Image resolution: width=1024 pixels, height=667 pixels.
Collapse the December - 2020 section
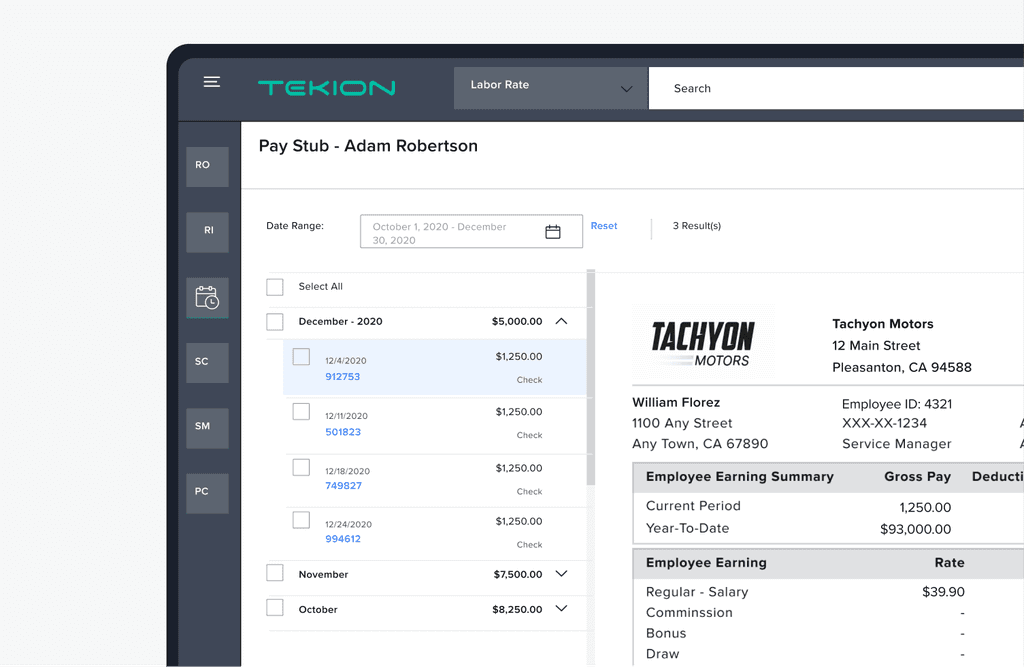tap(561, 322)
